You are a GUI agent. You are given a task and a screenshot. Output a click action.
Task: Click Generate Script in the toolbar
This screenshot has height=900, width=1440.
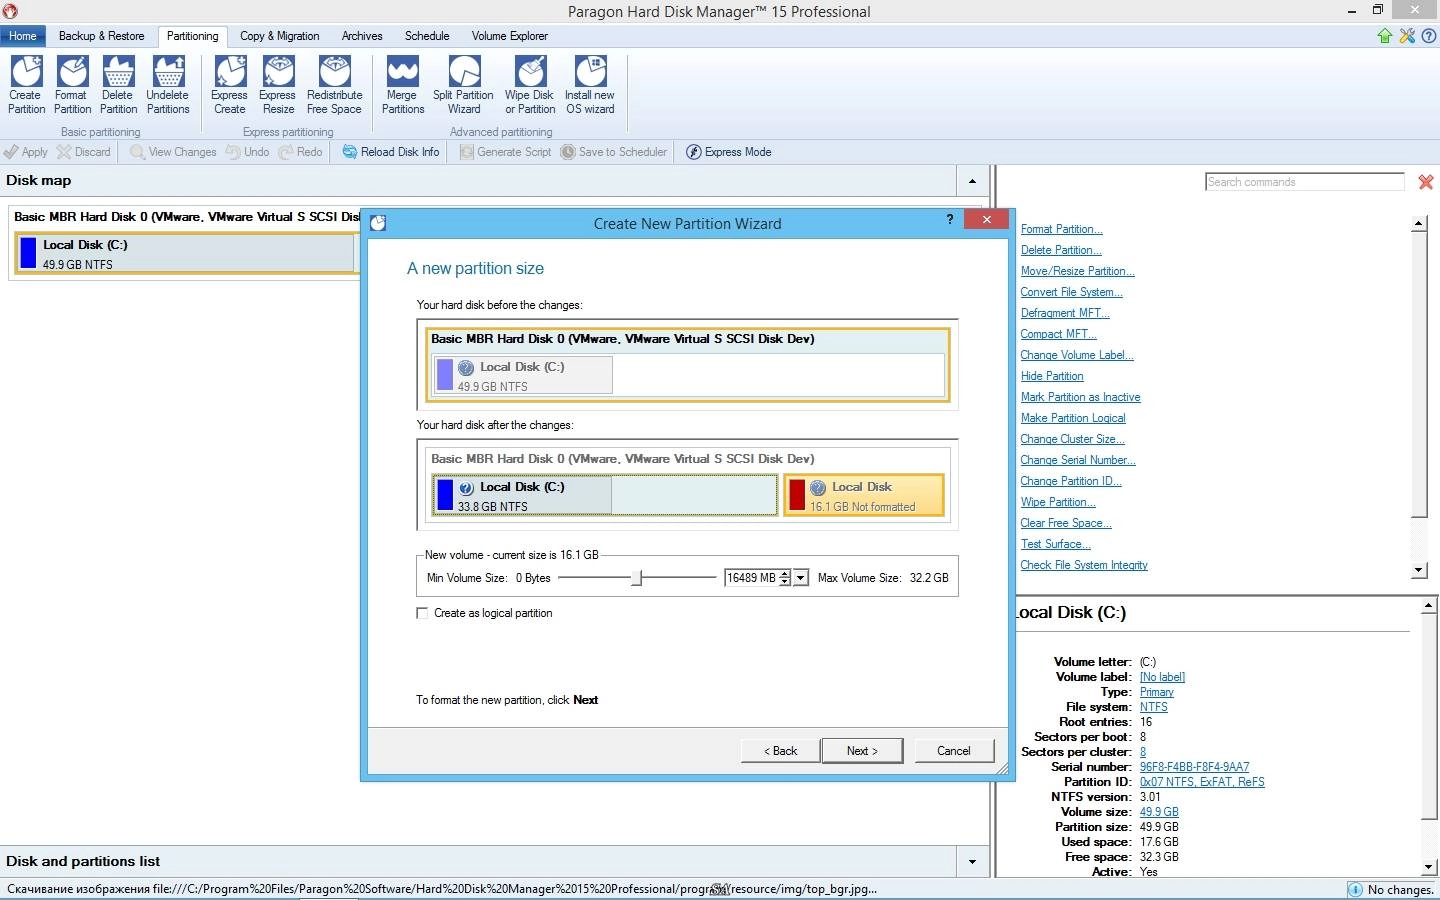[x=506, y=152]
